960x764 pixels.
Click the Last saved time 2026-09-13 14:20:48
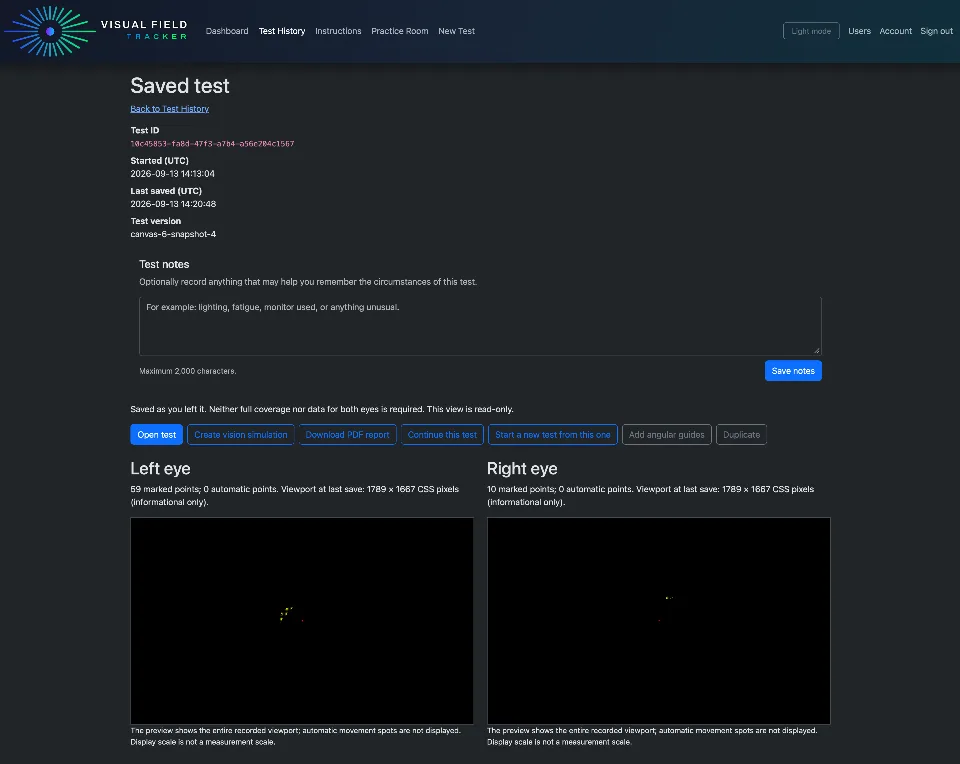click(173, 204)
